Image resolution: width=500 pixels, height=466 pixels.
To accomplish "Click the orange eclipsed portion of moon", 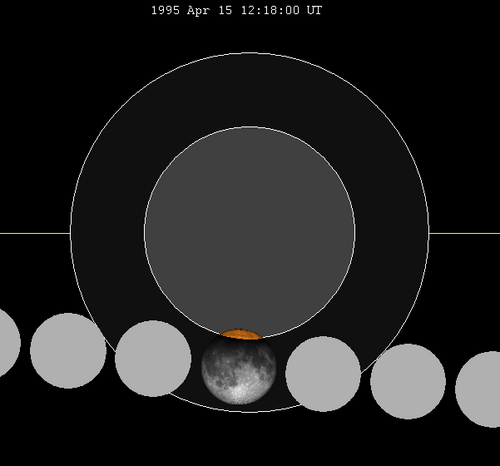I will [241, 334].
